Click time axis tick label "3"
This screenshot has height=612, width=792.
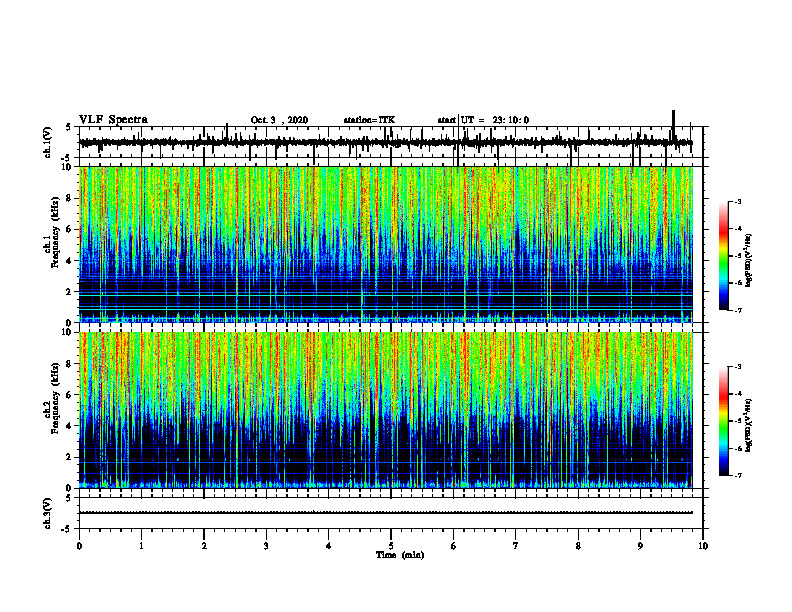coord(266,546)
